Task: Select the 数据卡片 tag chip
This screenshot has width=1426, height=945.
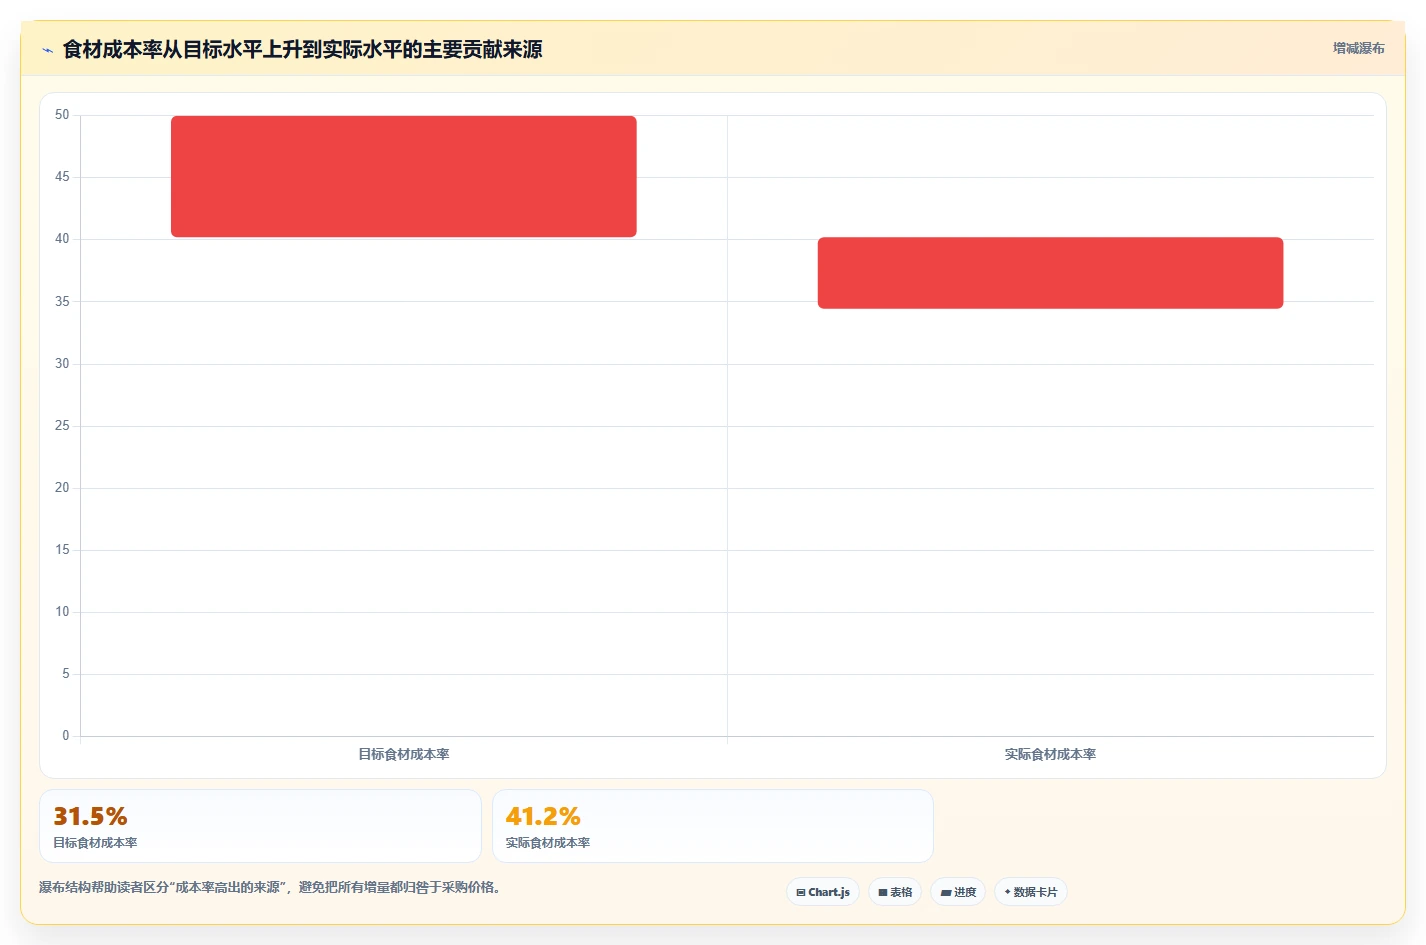Action: (1031, 892)
